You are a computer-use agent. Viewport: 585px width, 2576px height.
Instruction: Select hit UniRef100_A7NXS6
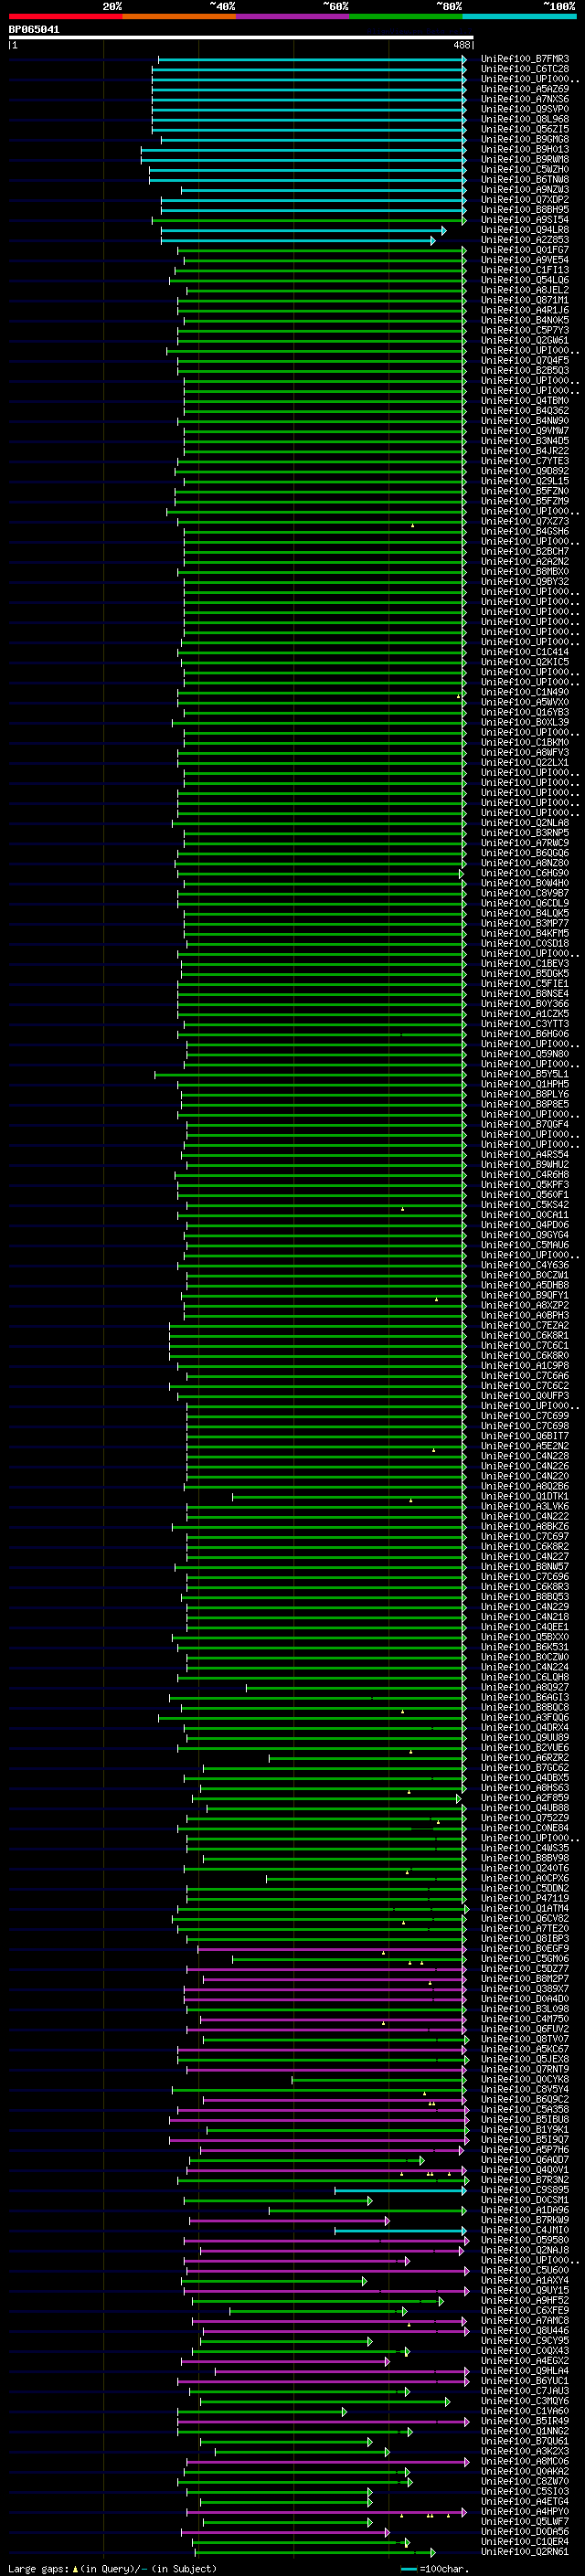tap(524, 99)
